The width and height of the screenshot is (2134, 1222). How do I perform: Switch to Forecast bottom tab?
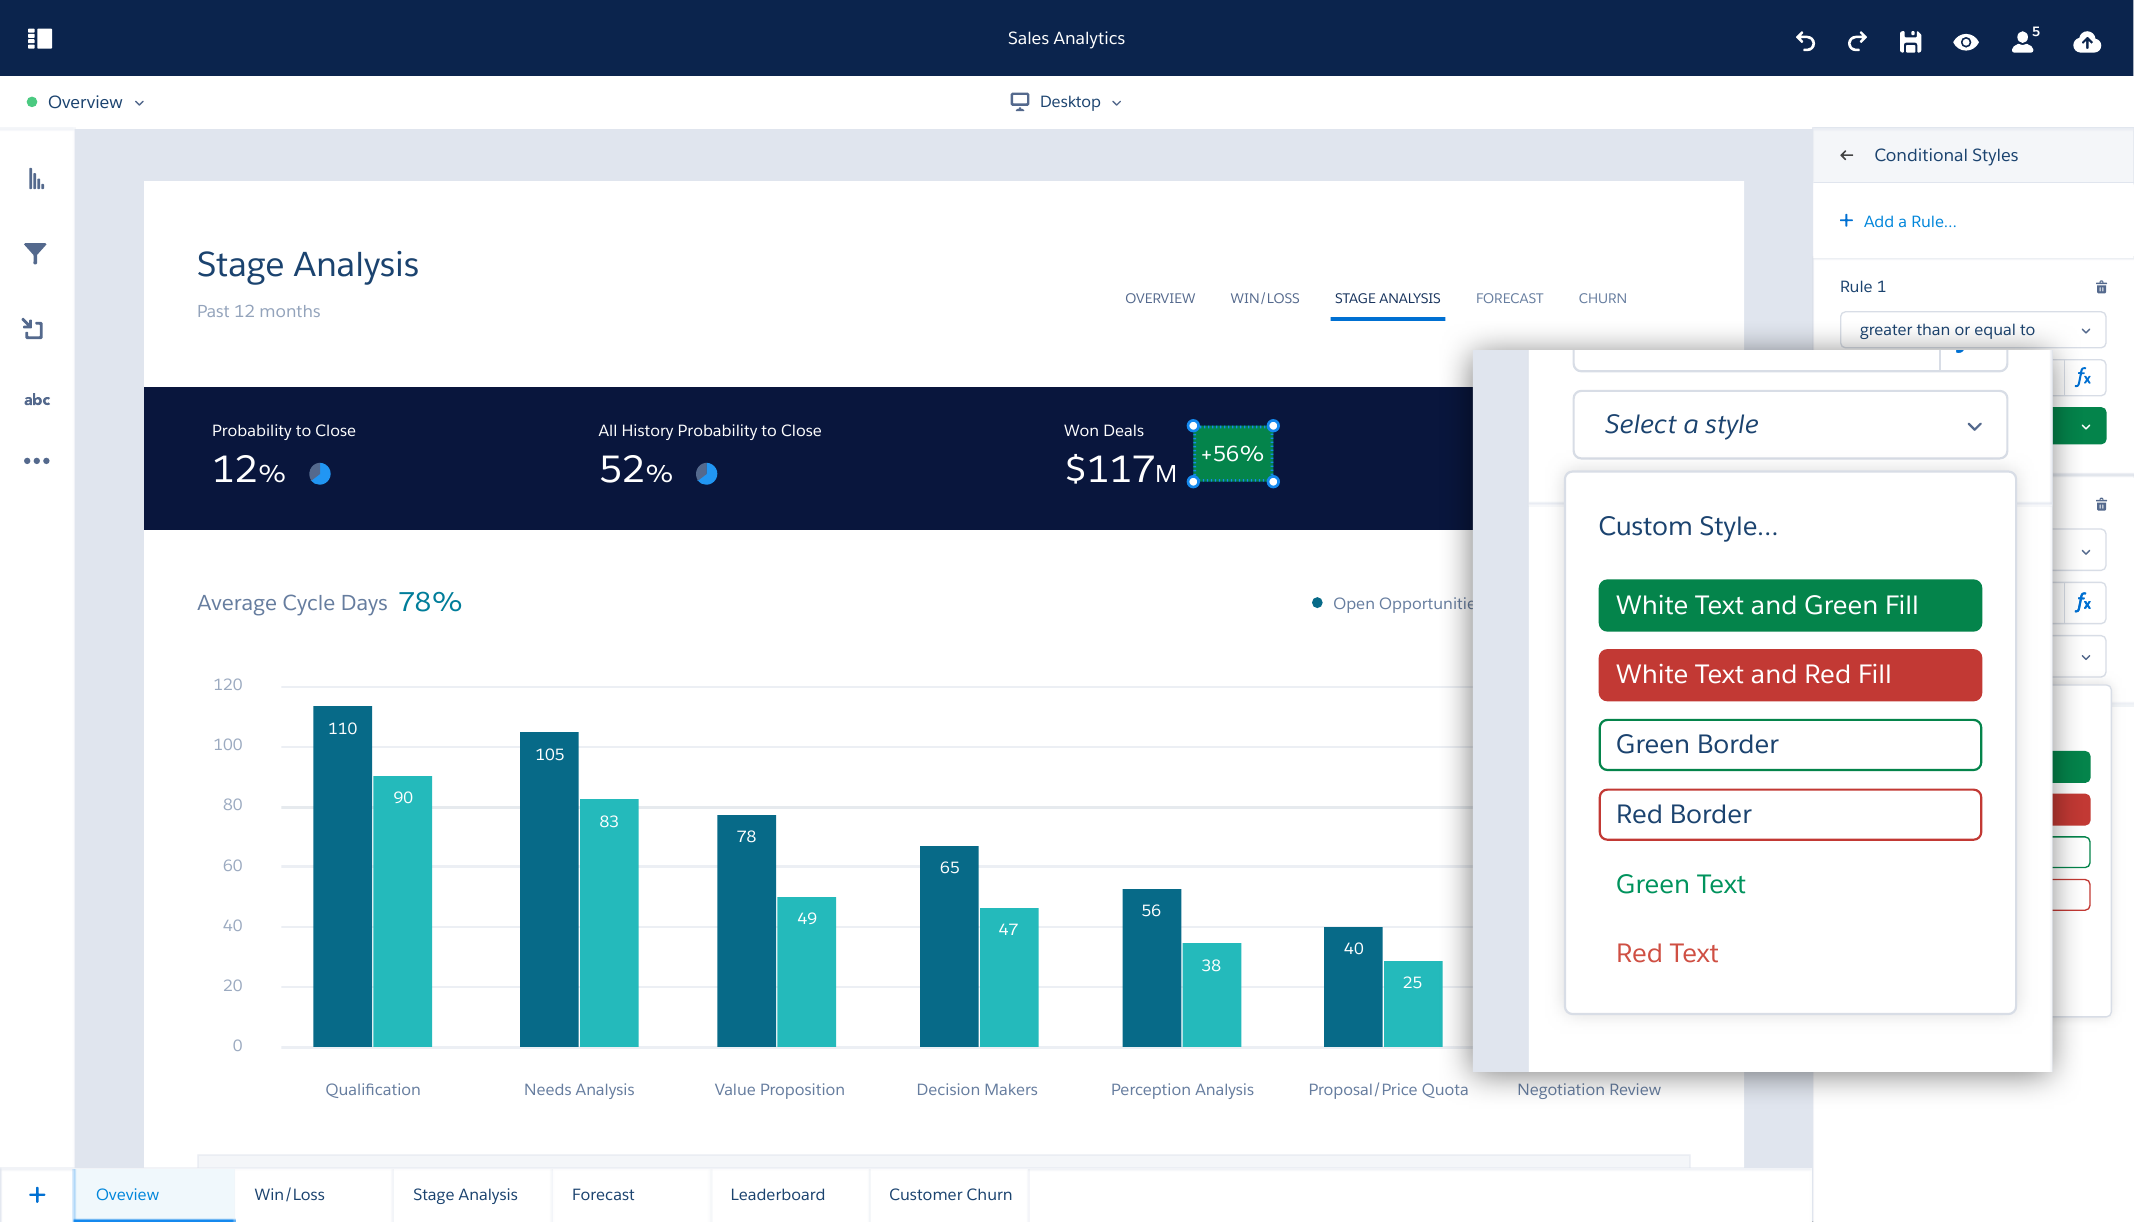631,1195
